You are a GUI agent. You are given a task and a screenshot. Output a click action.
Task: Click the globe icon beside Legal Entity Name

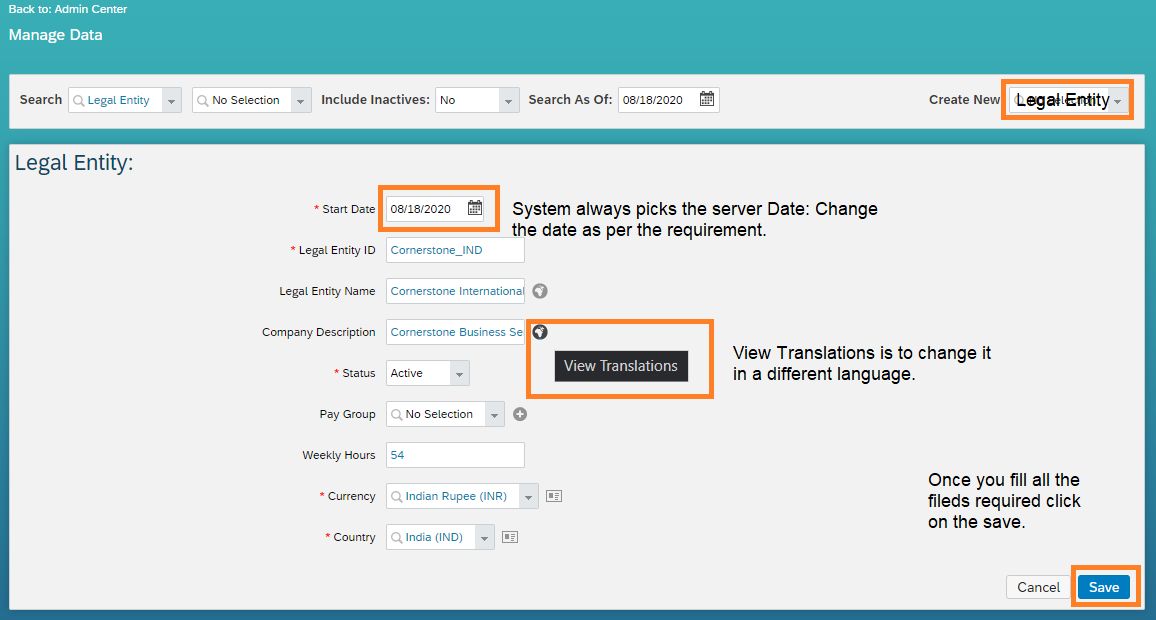pos(540,290)
